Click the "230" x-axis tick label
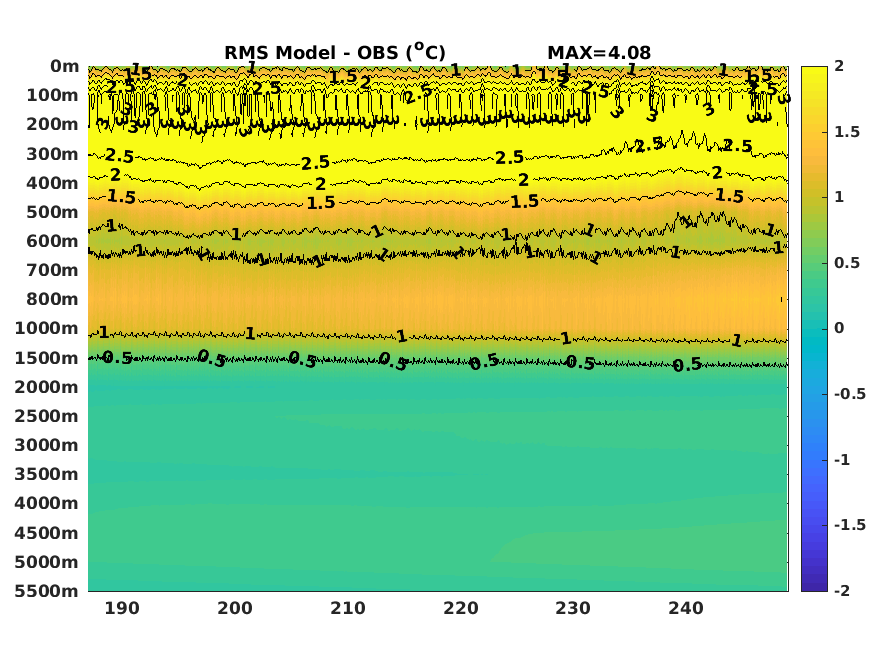This screenshot has width=875, height=656. point(573,607)
